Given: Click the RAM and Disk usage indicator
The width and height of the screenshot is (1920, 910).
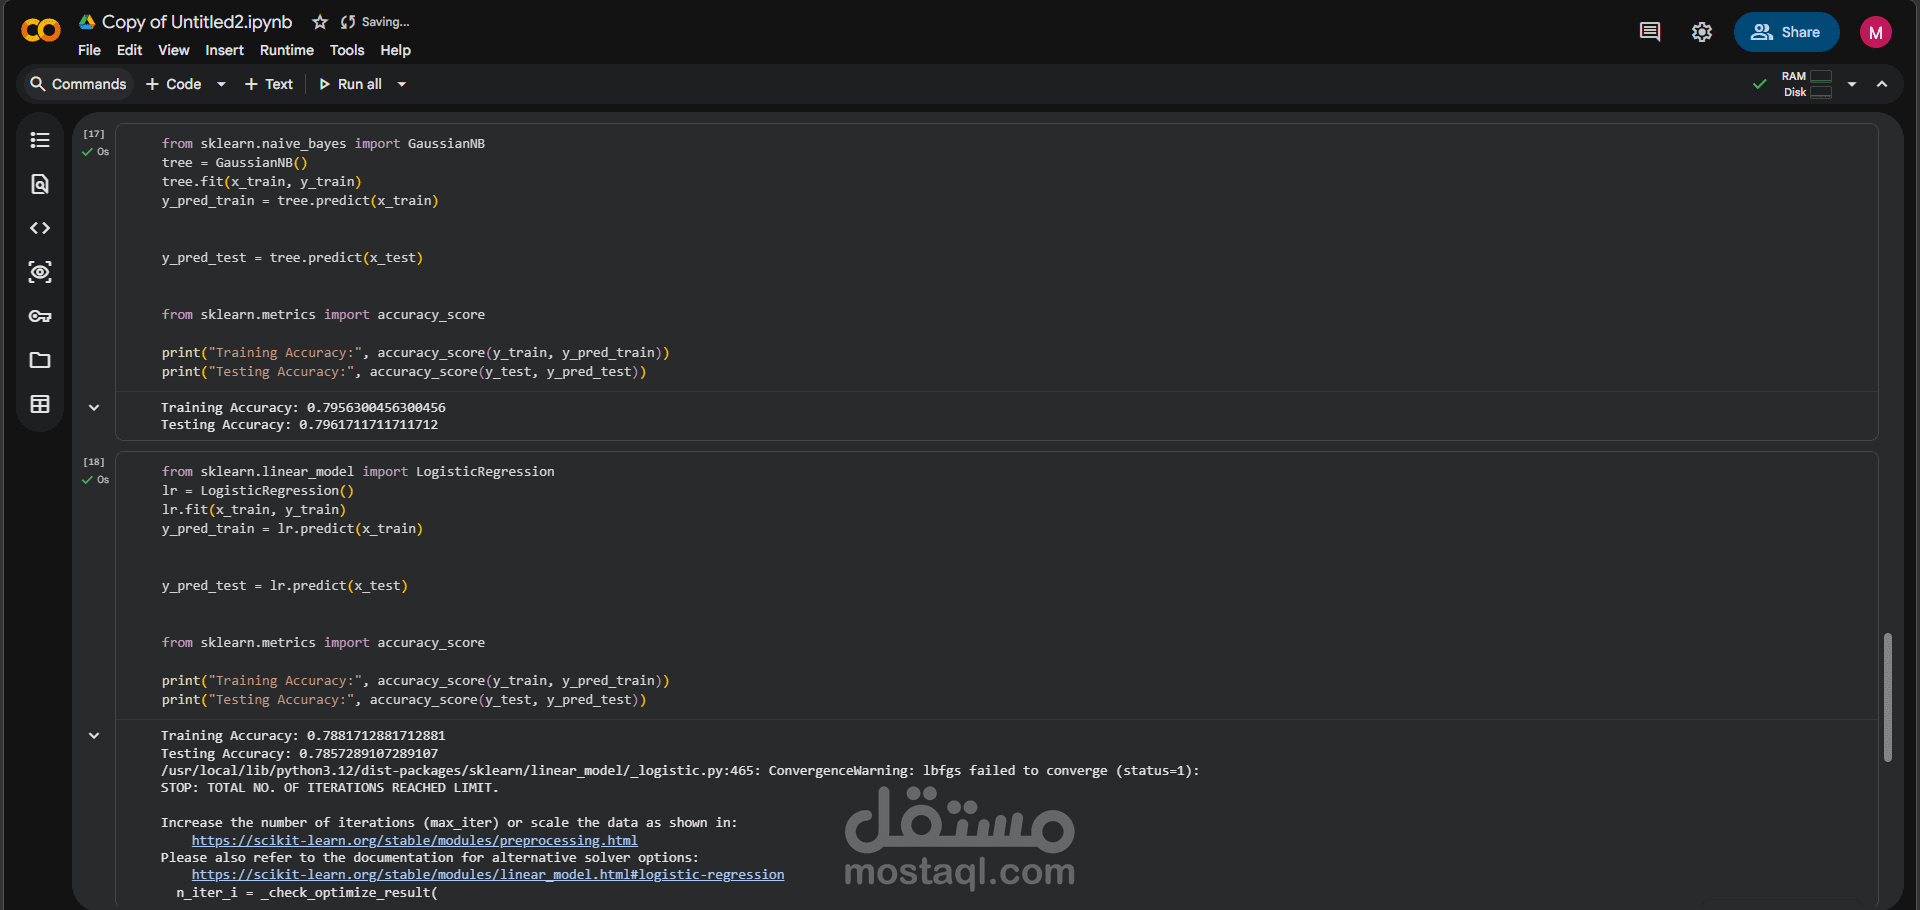Looking at the screenshot, I should 1807,84.
